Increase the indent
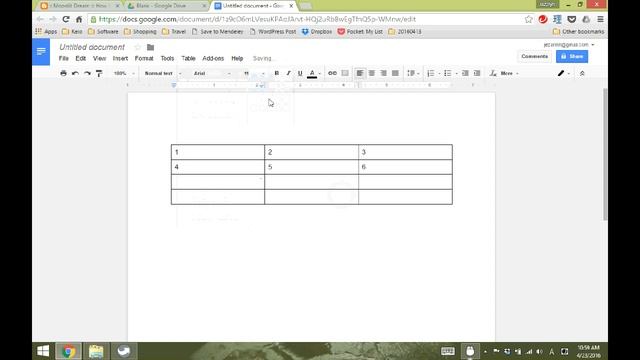Viewport: 640px width, 360px height. [x=477, y=73]
